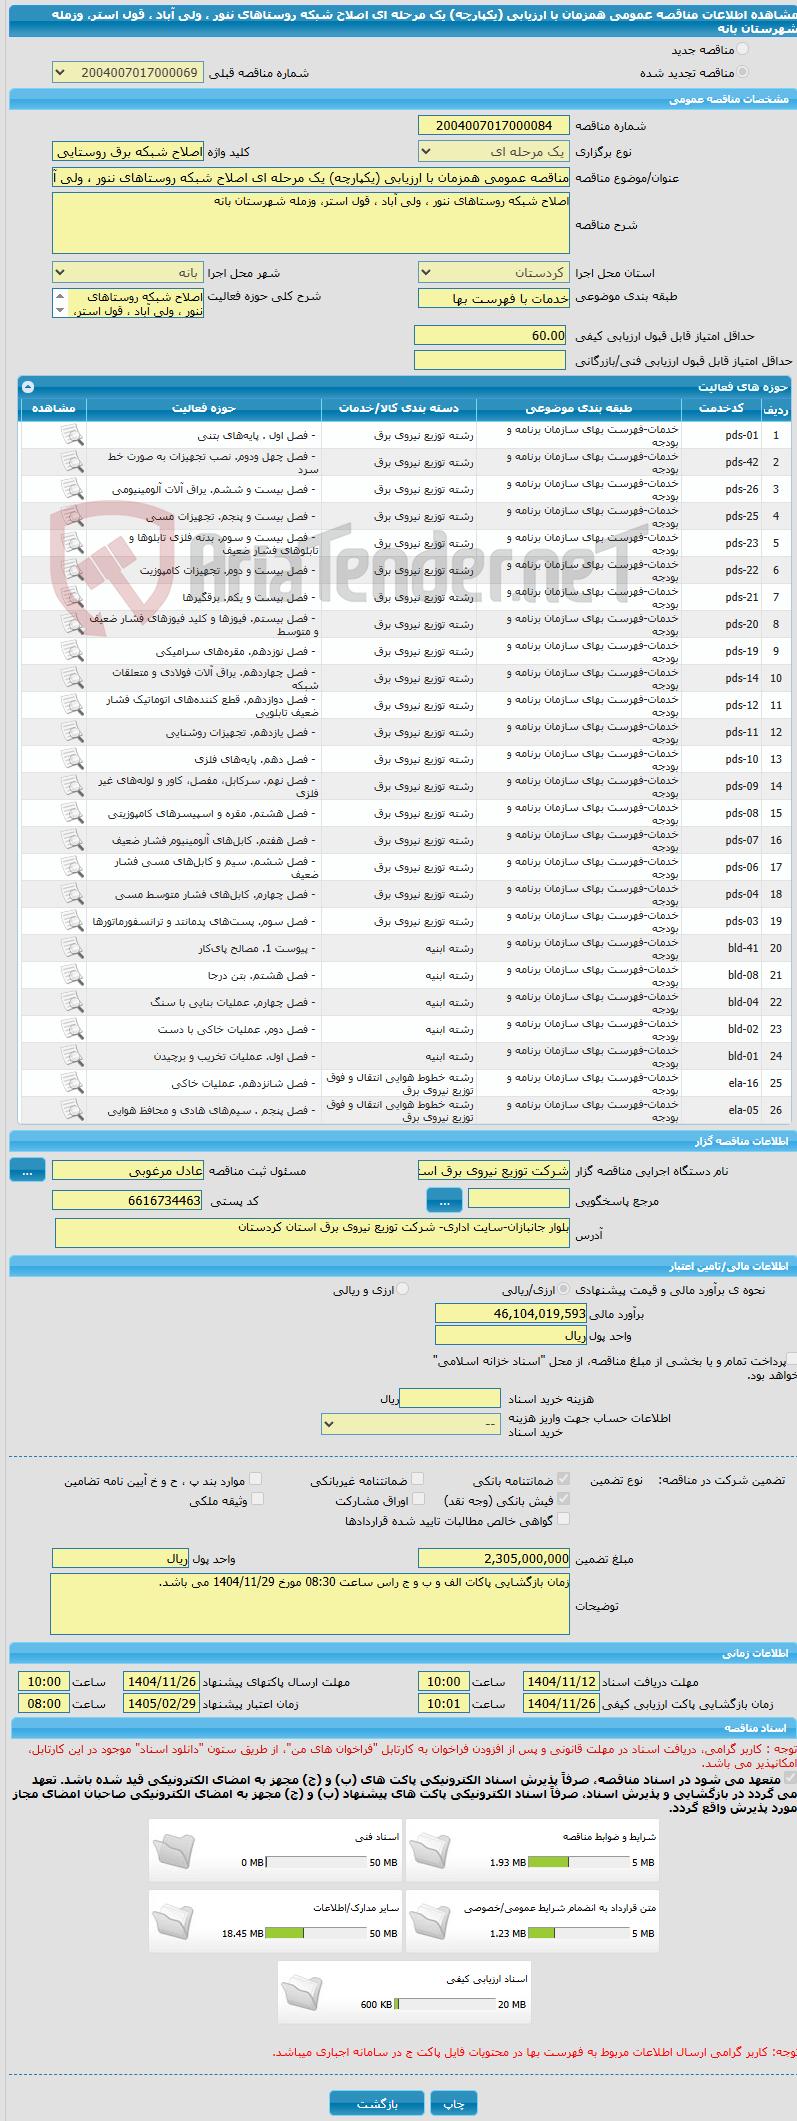Open نوع برگزاری dropdown
The image size is (797, 2121).
point(494,152)
